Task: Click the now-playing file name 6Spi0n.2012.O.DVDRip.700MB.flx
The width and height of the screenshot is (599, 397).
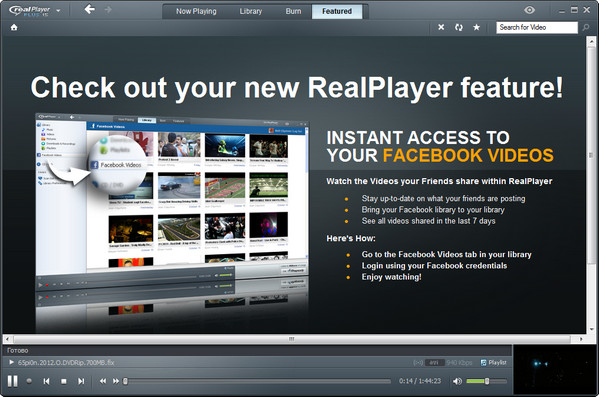Action: coord(66,363)
